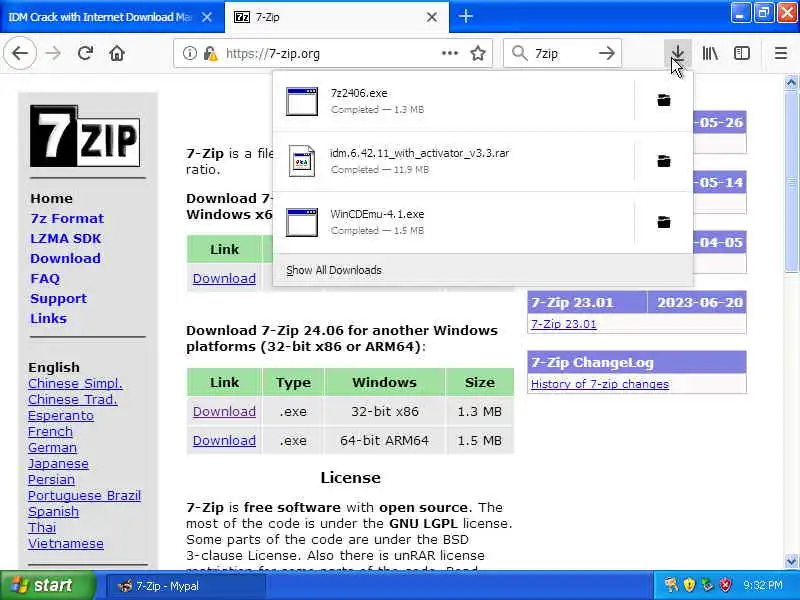Click the forward navigation arrow
Viewport: 800px width, 600px height.
[53, 53]
